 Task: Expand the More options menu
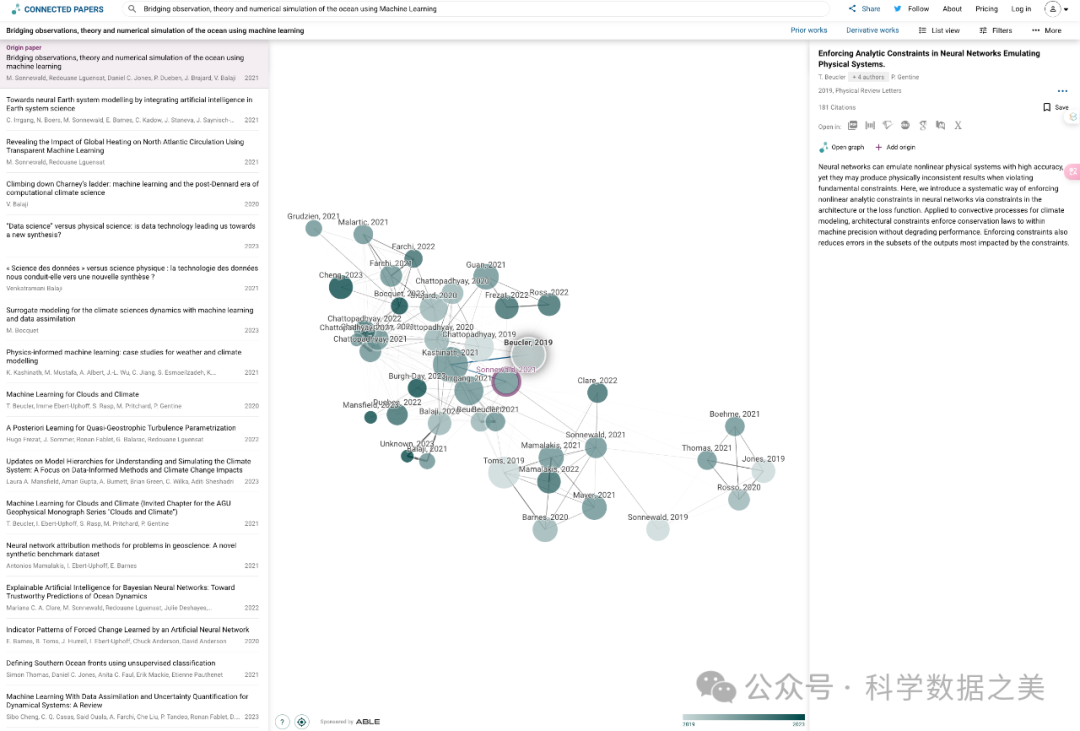(1046, 31)
